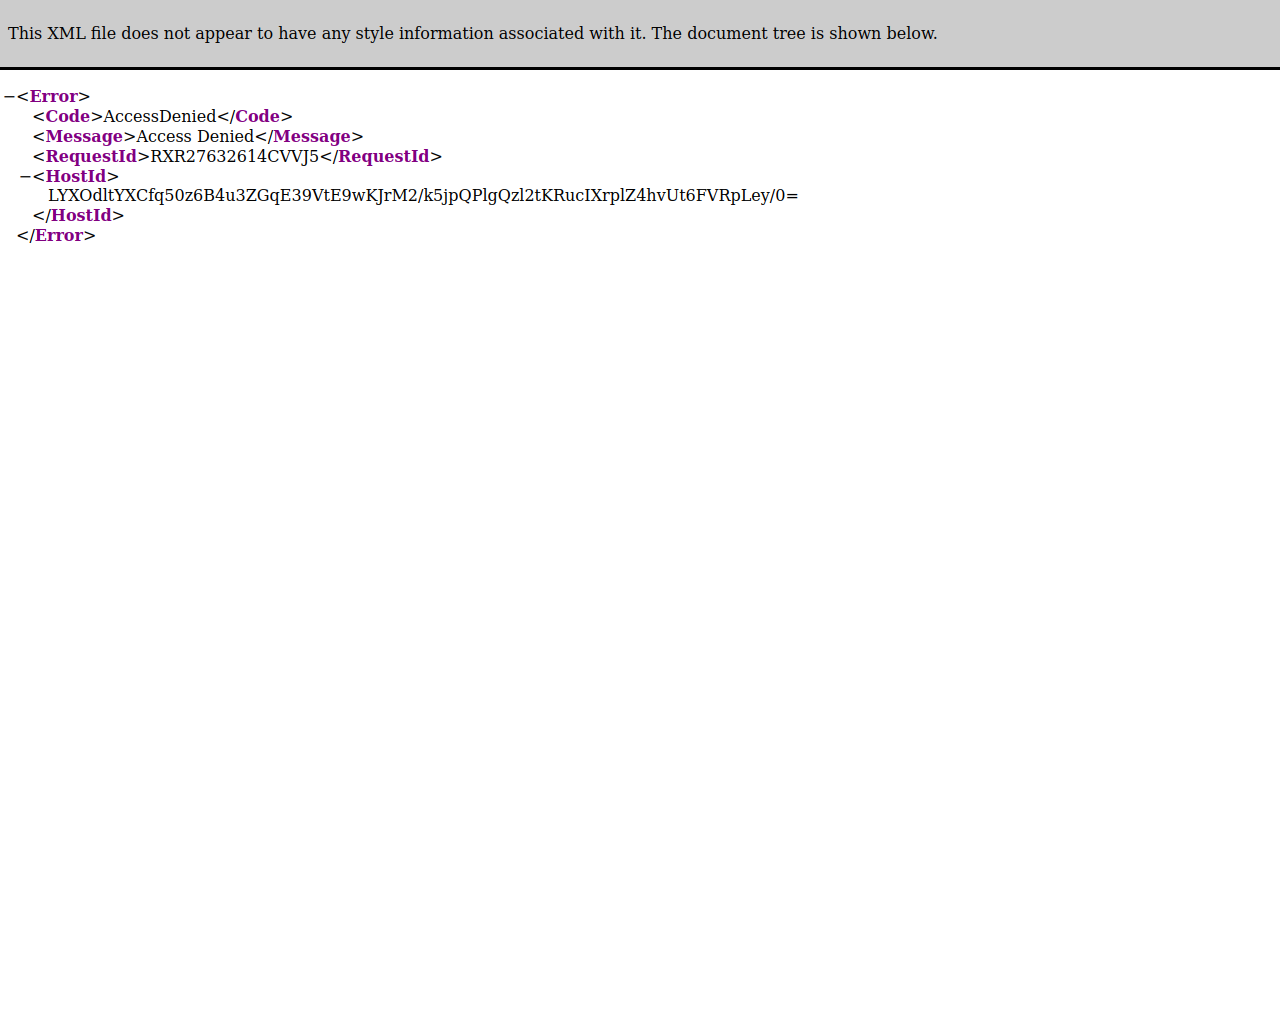Click the opening Error tag
This screenshot has height=1024, width=1280.
point(54,97)
